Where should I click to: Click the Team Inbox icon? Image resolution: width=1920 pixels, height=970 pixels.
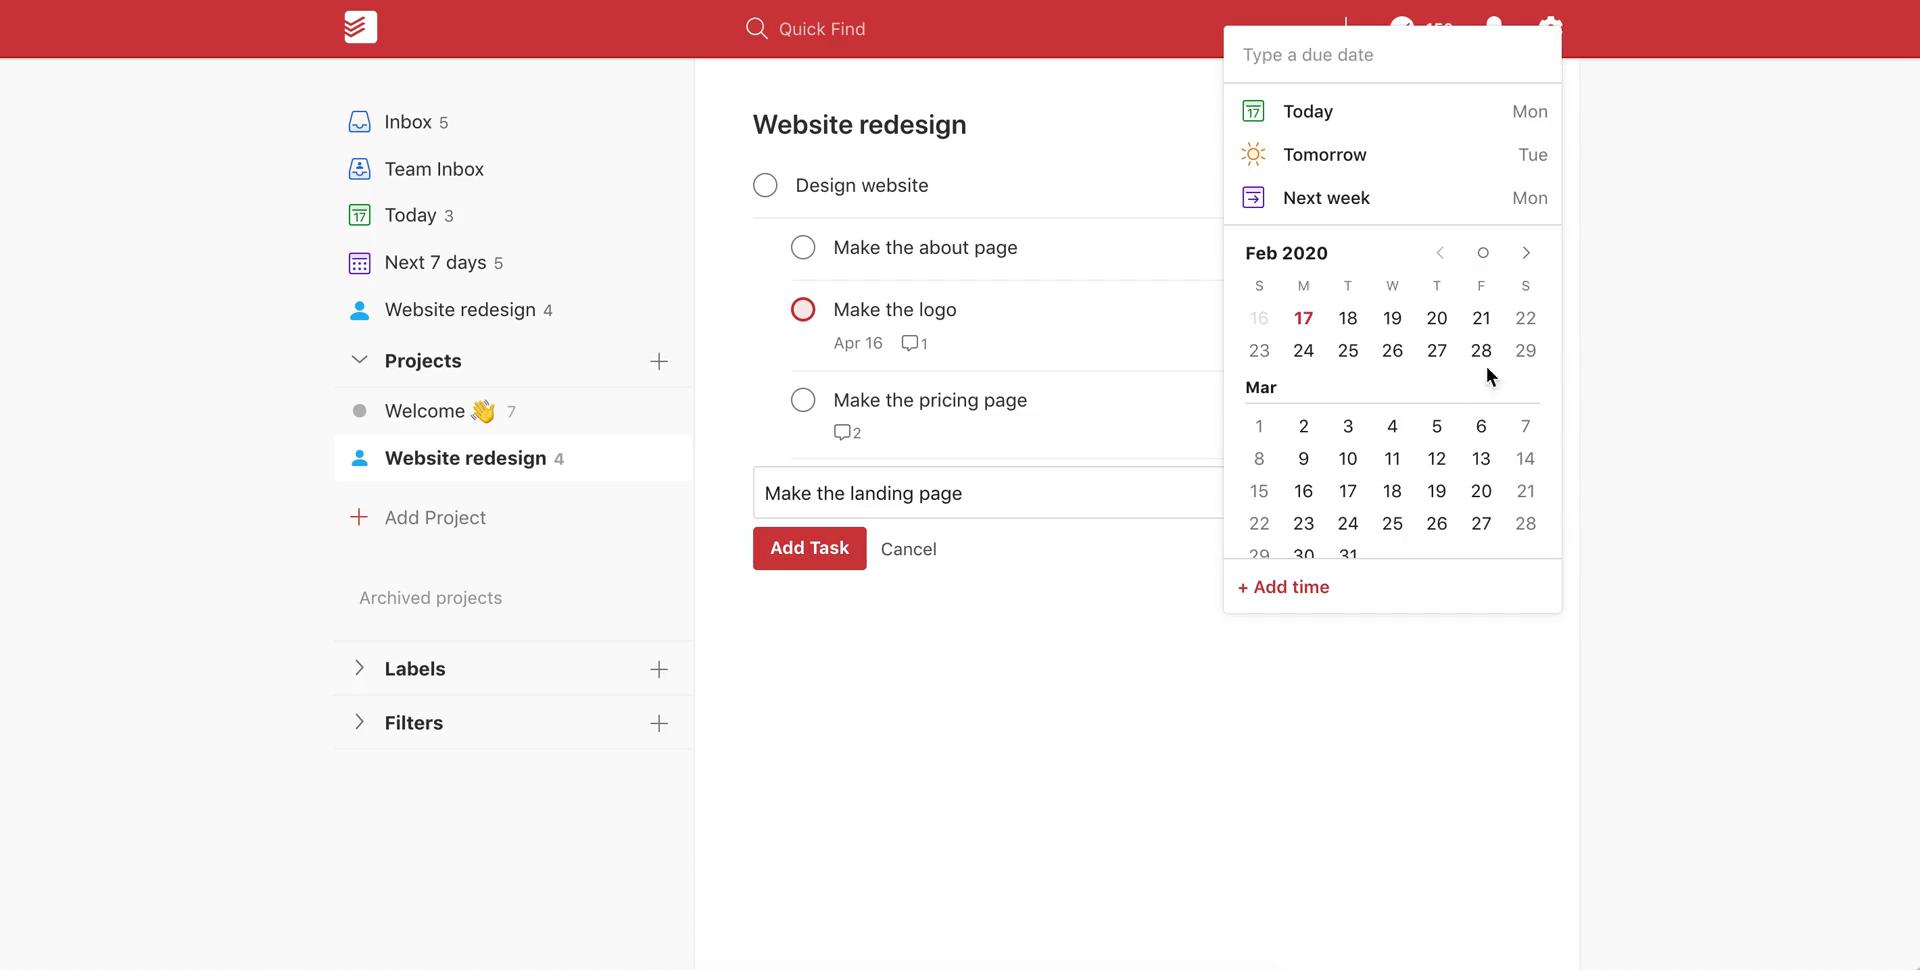[359, 169]
